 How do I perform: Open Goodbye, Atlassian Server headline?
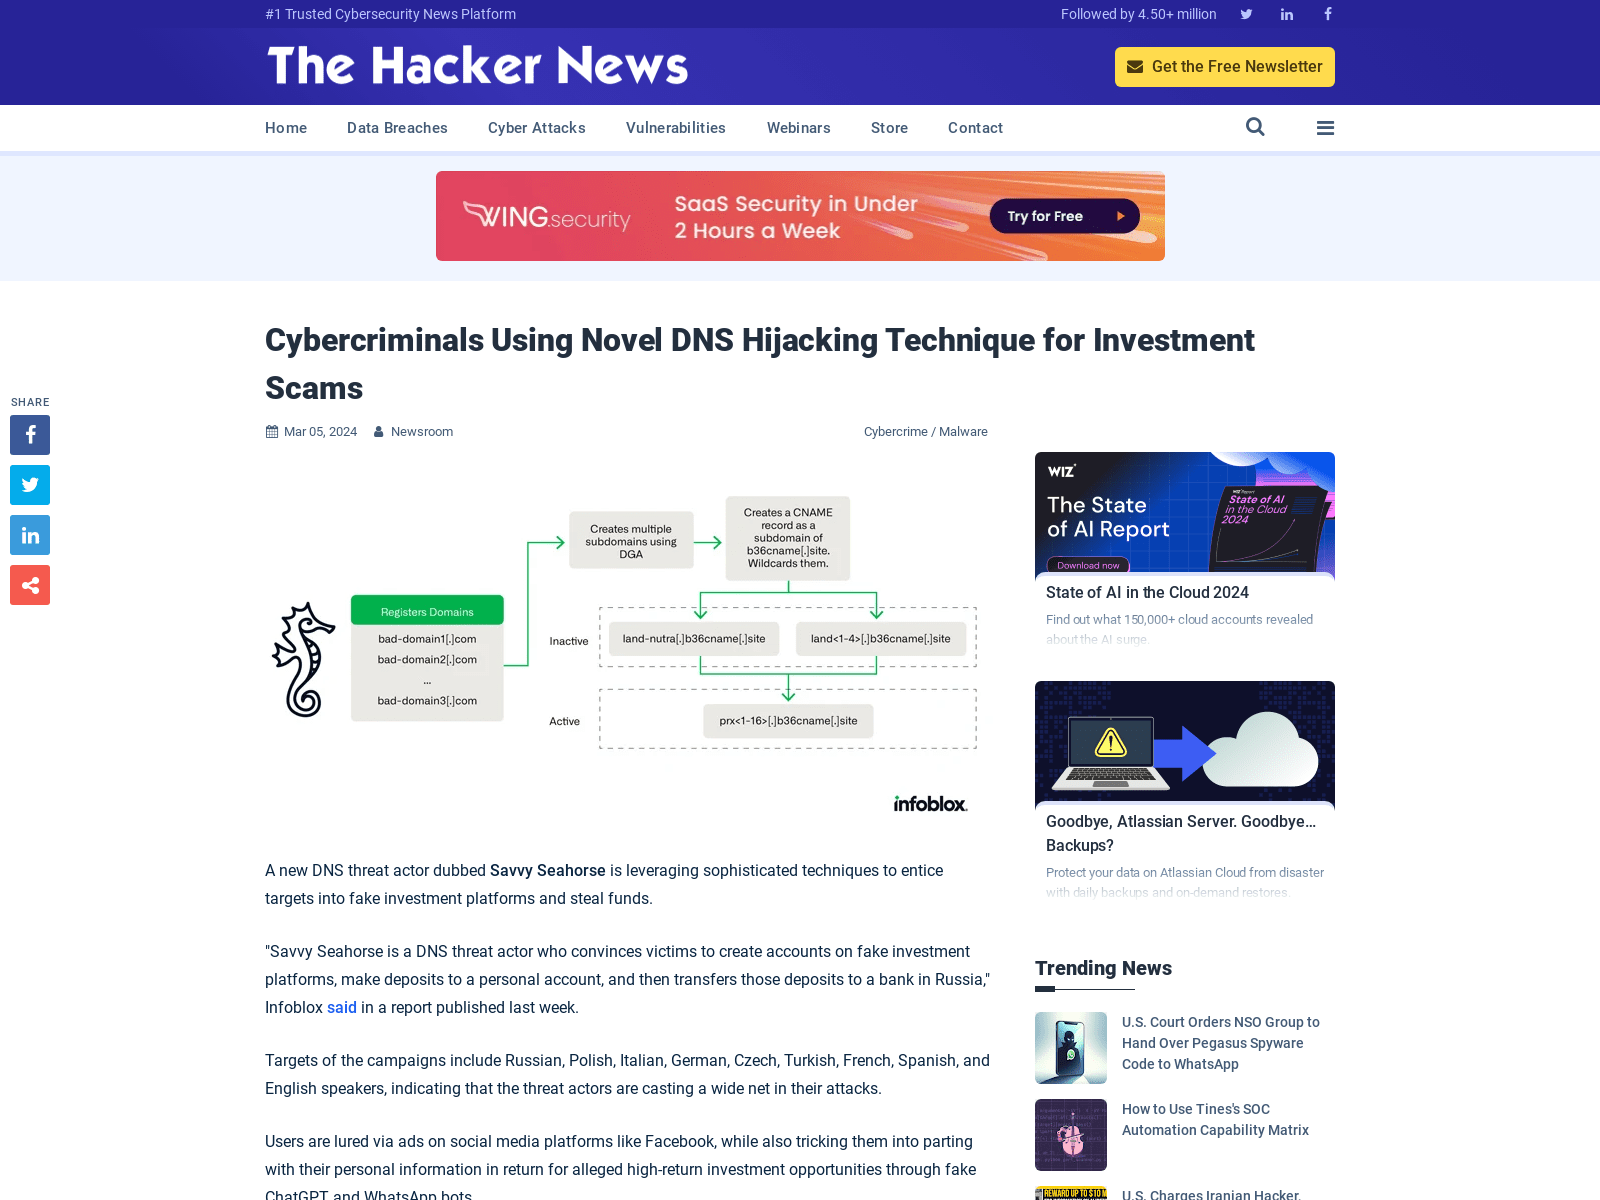click(1181, 833)
